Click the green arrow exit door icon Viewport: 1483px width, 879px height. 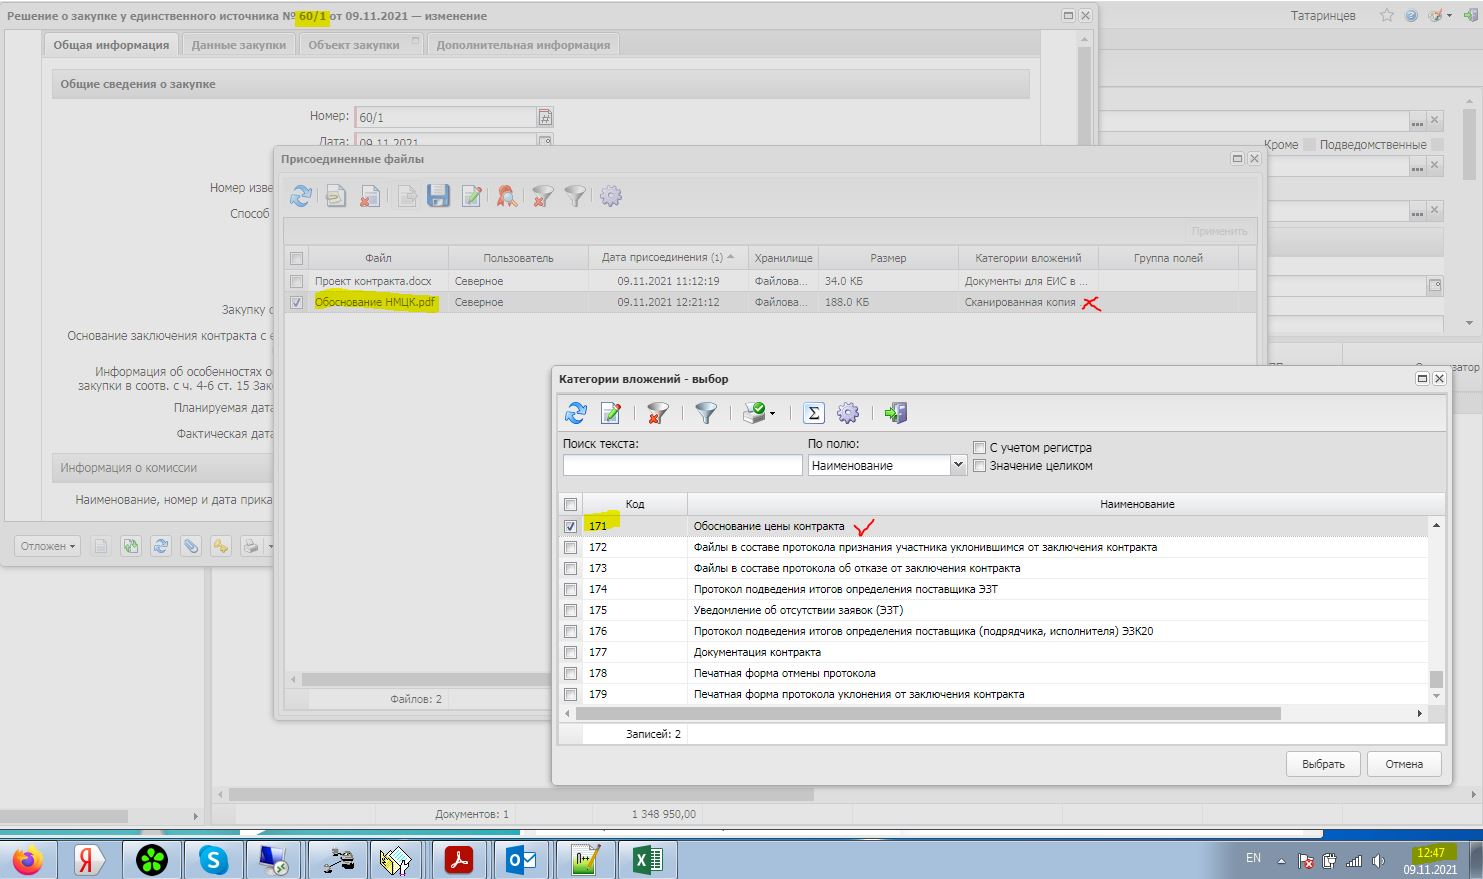tap(895, 413)
